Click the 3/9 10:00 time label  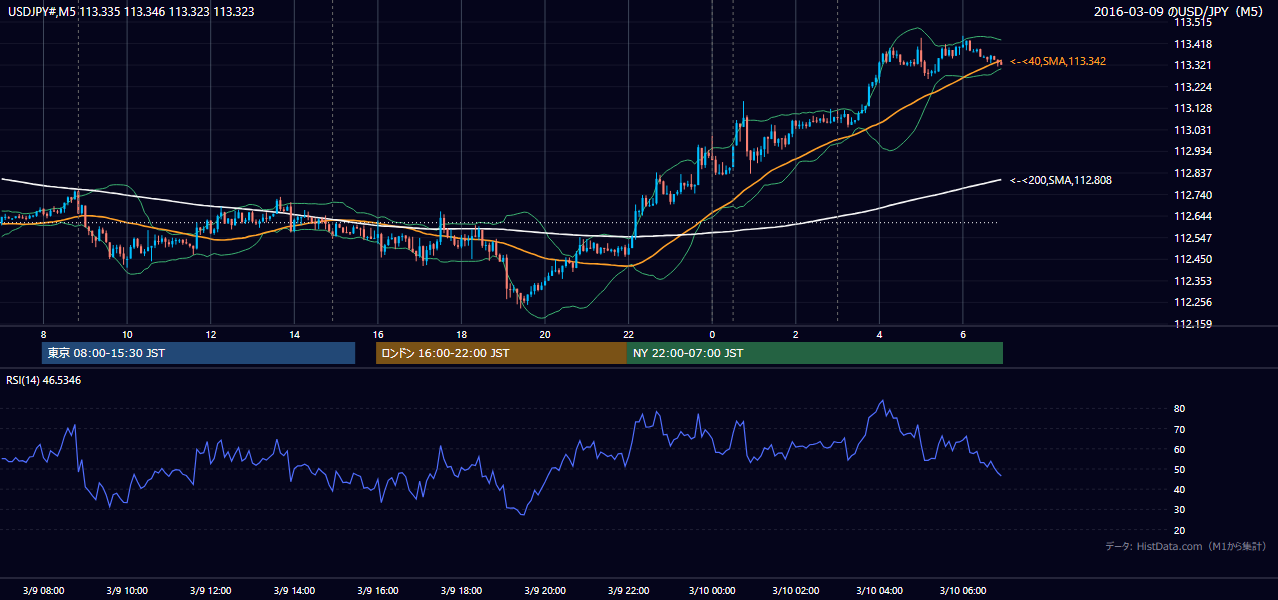[x=127, y=591]
